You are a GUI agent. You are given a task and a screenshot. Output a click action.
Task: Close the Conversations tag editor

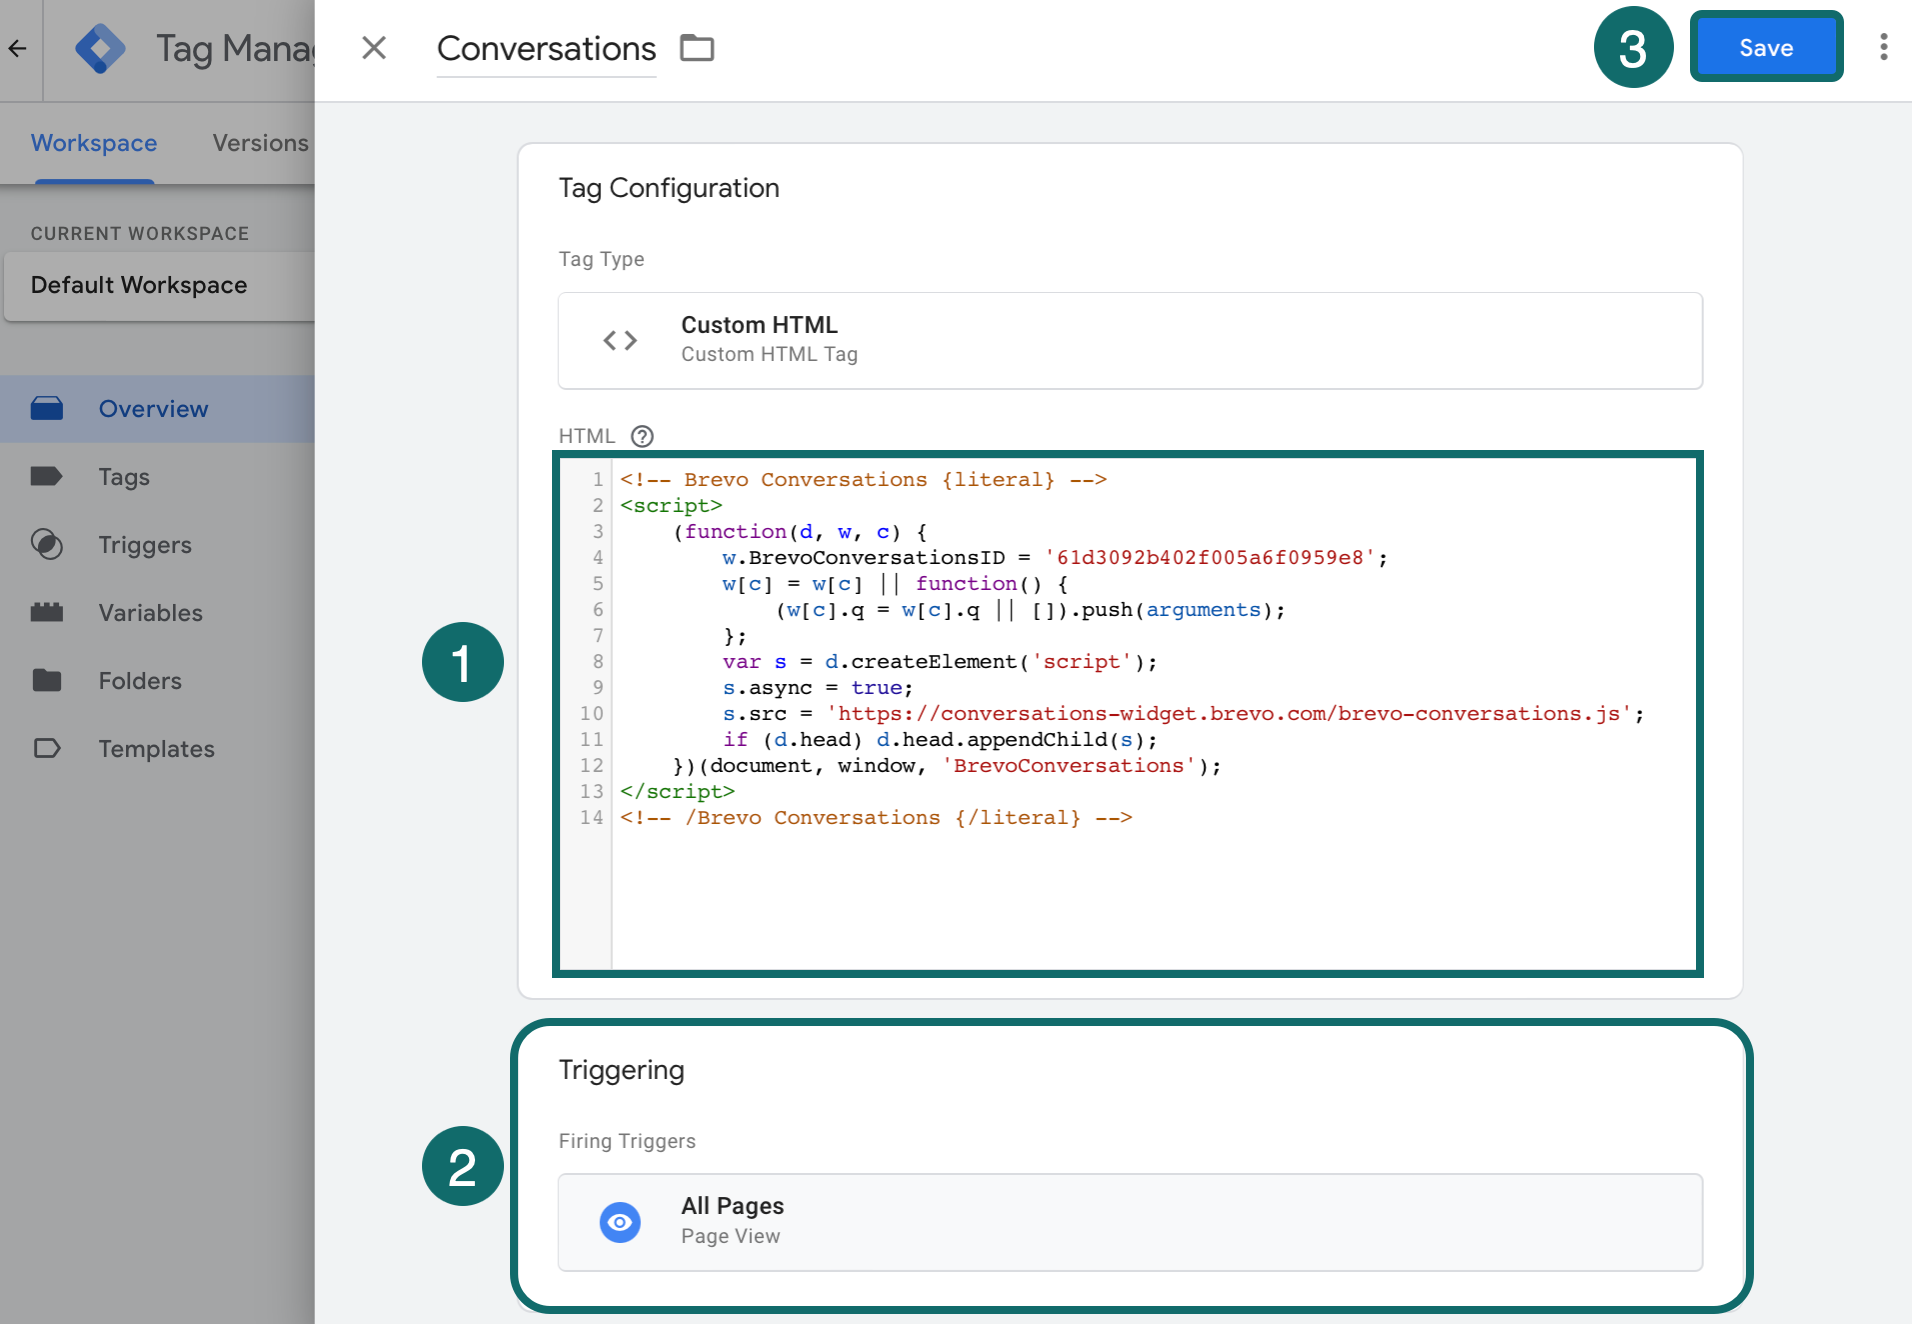(374, 47)
